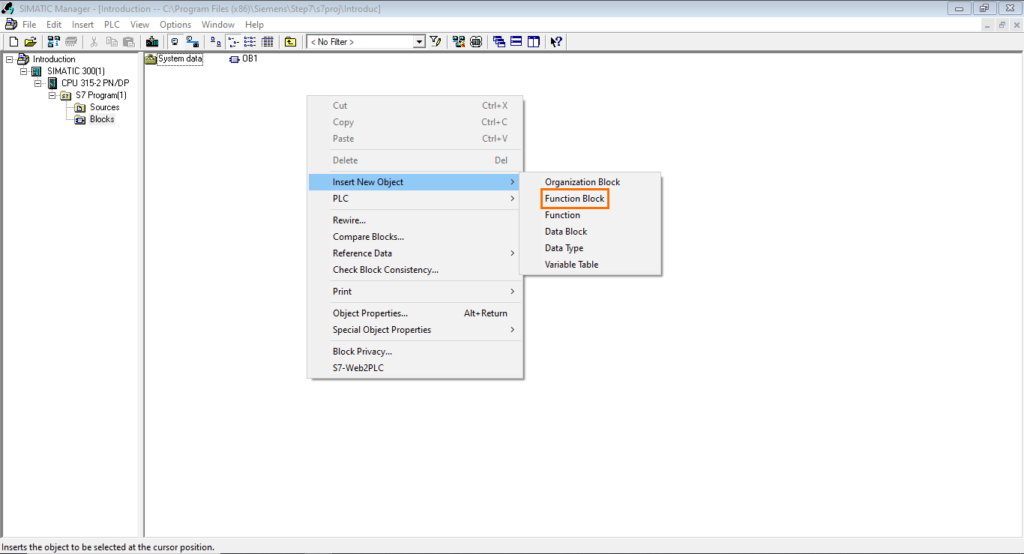Collapse the CPU 315-2 PN/DP node
Image resolution: width=1024 pixels, height=554 pixels.
pyautogui.click(x=38, y=83)
